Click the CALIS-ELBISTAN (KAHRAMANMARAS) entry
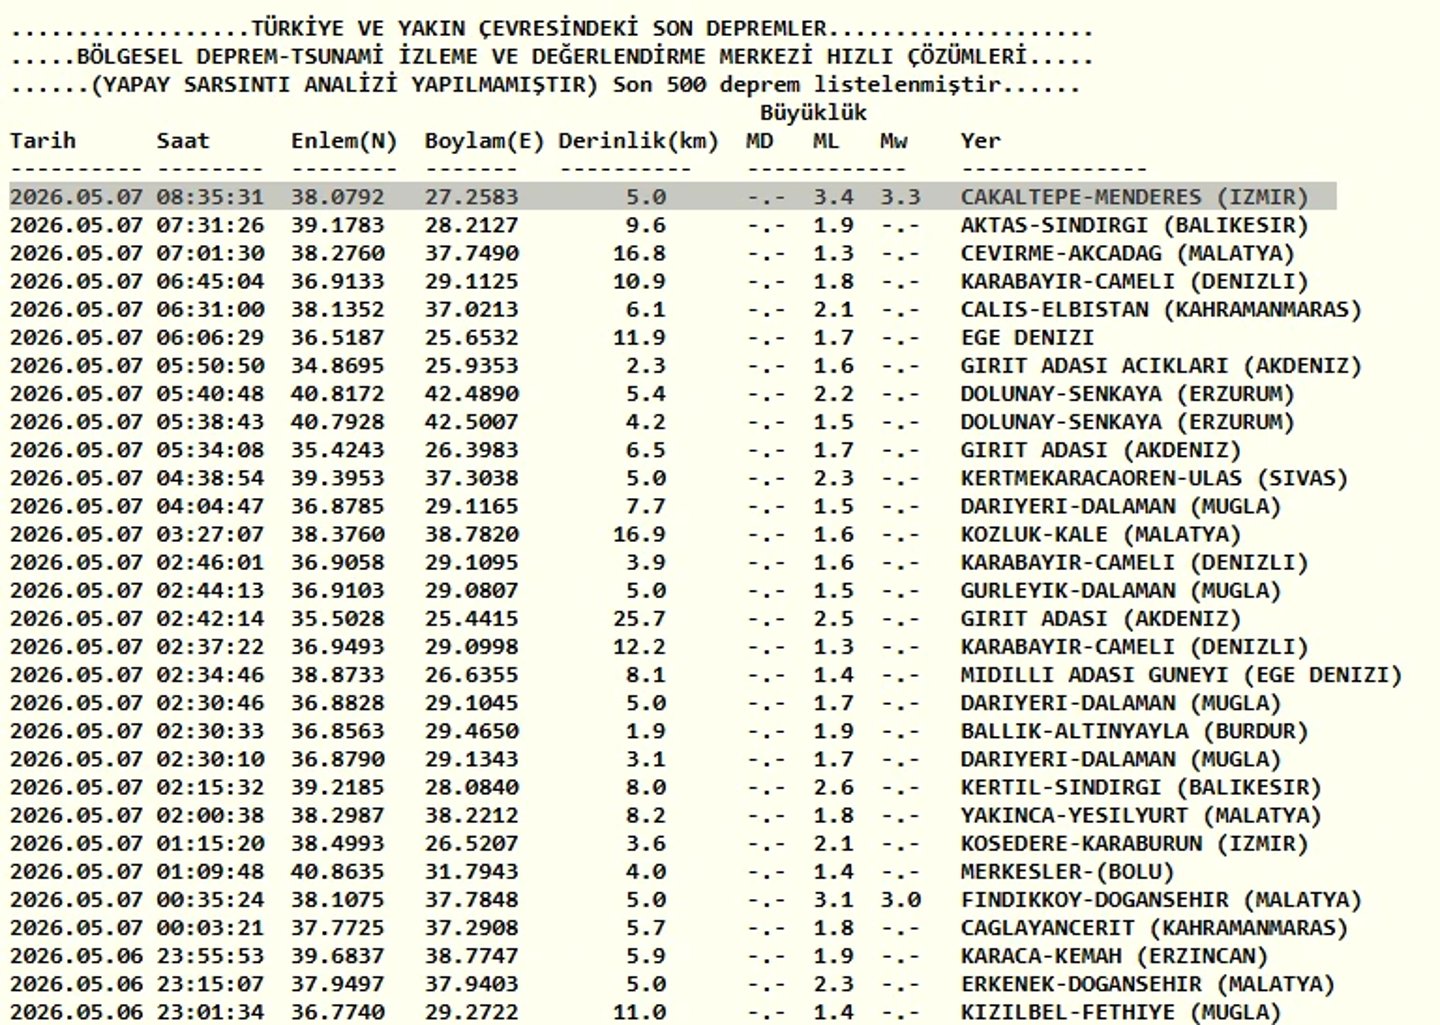1440x1025 pixels. click(1161, 309)
